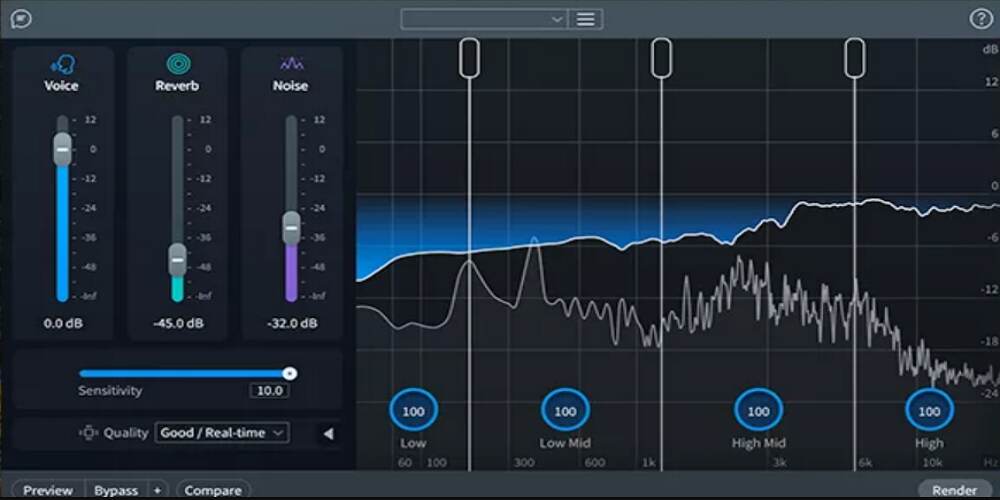Click the Low Mid band 100 knob
This screenshot has height=500, width=1000.
point(565,411)
